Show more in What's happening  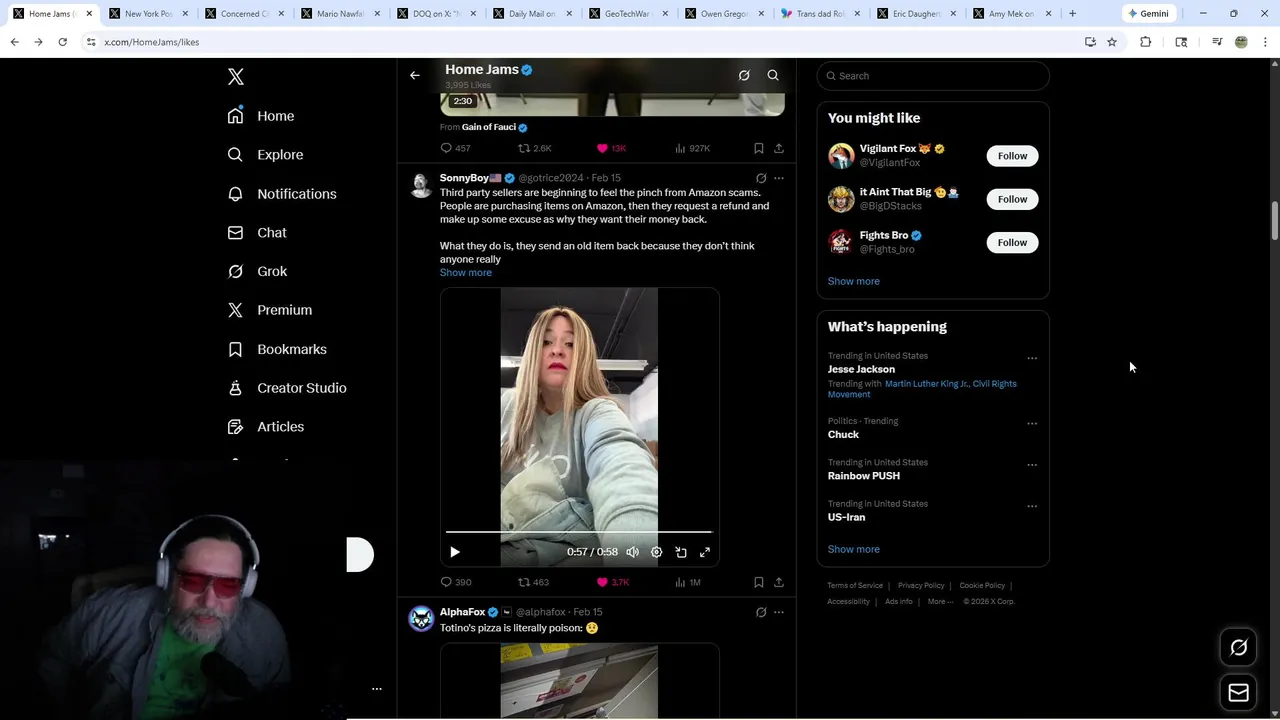[854, 549]
